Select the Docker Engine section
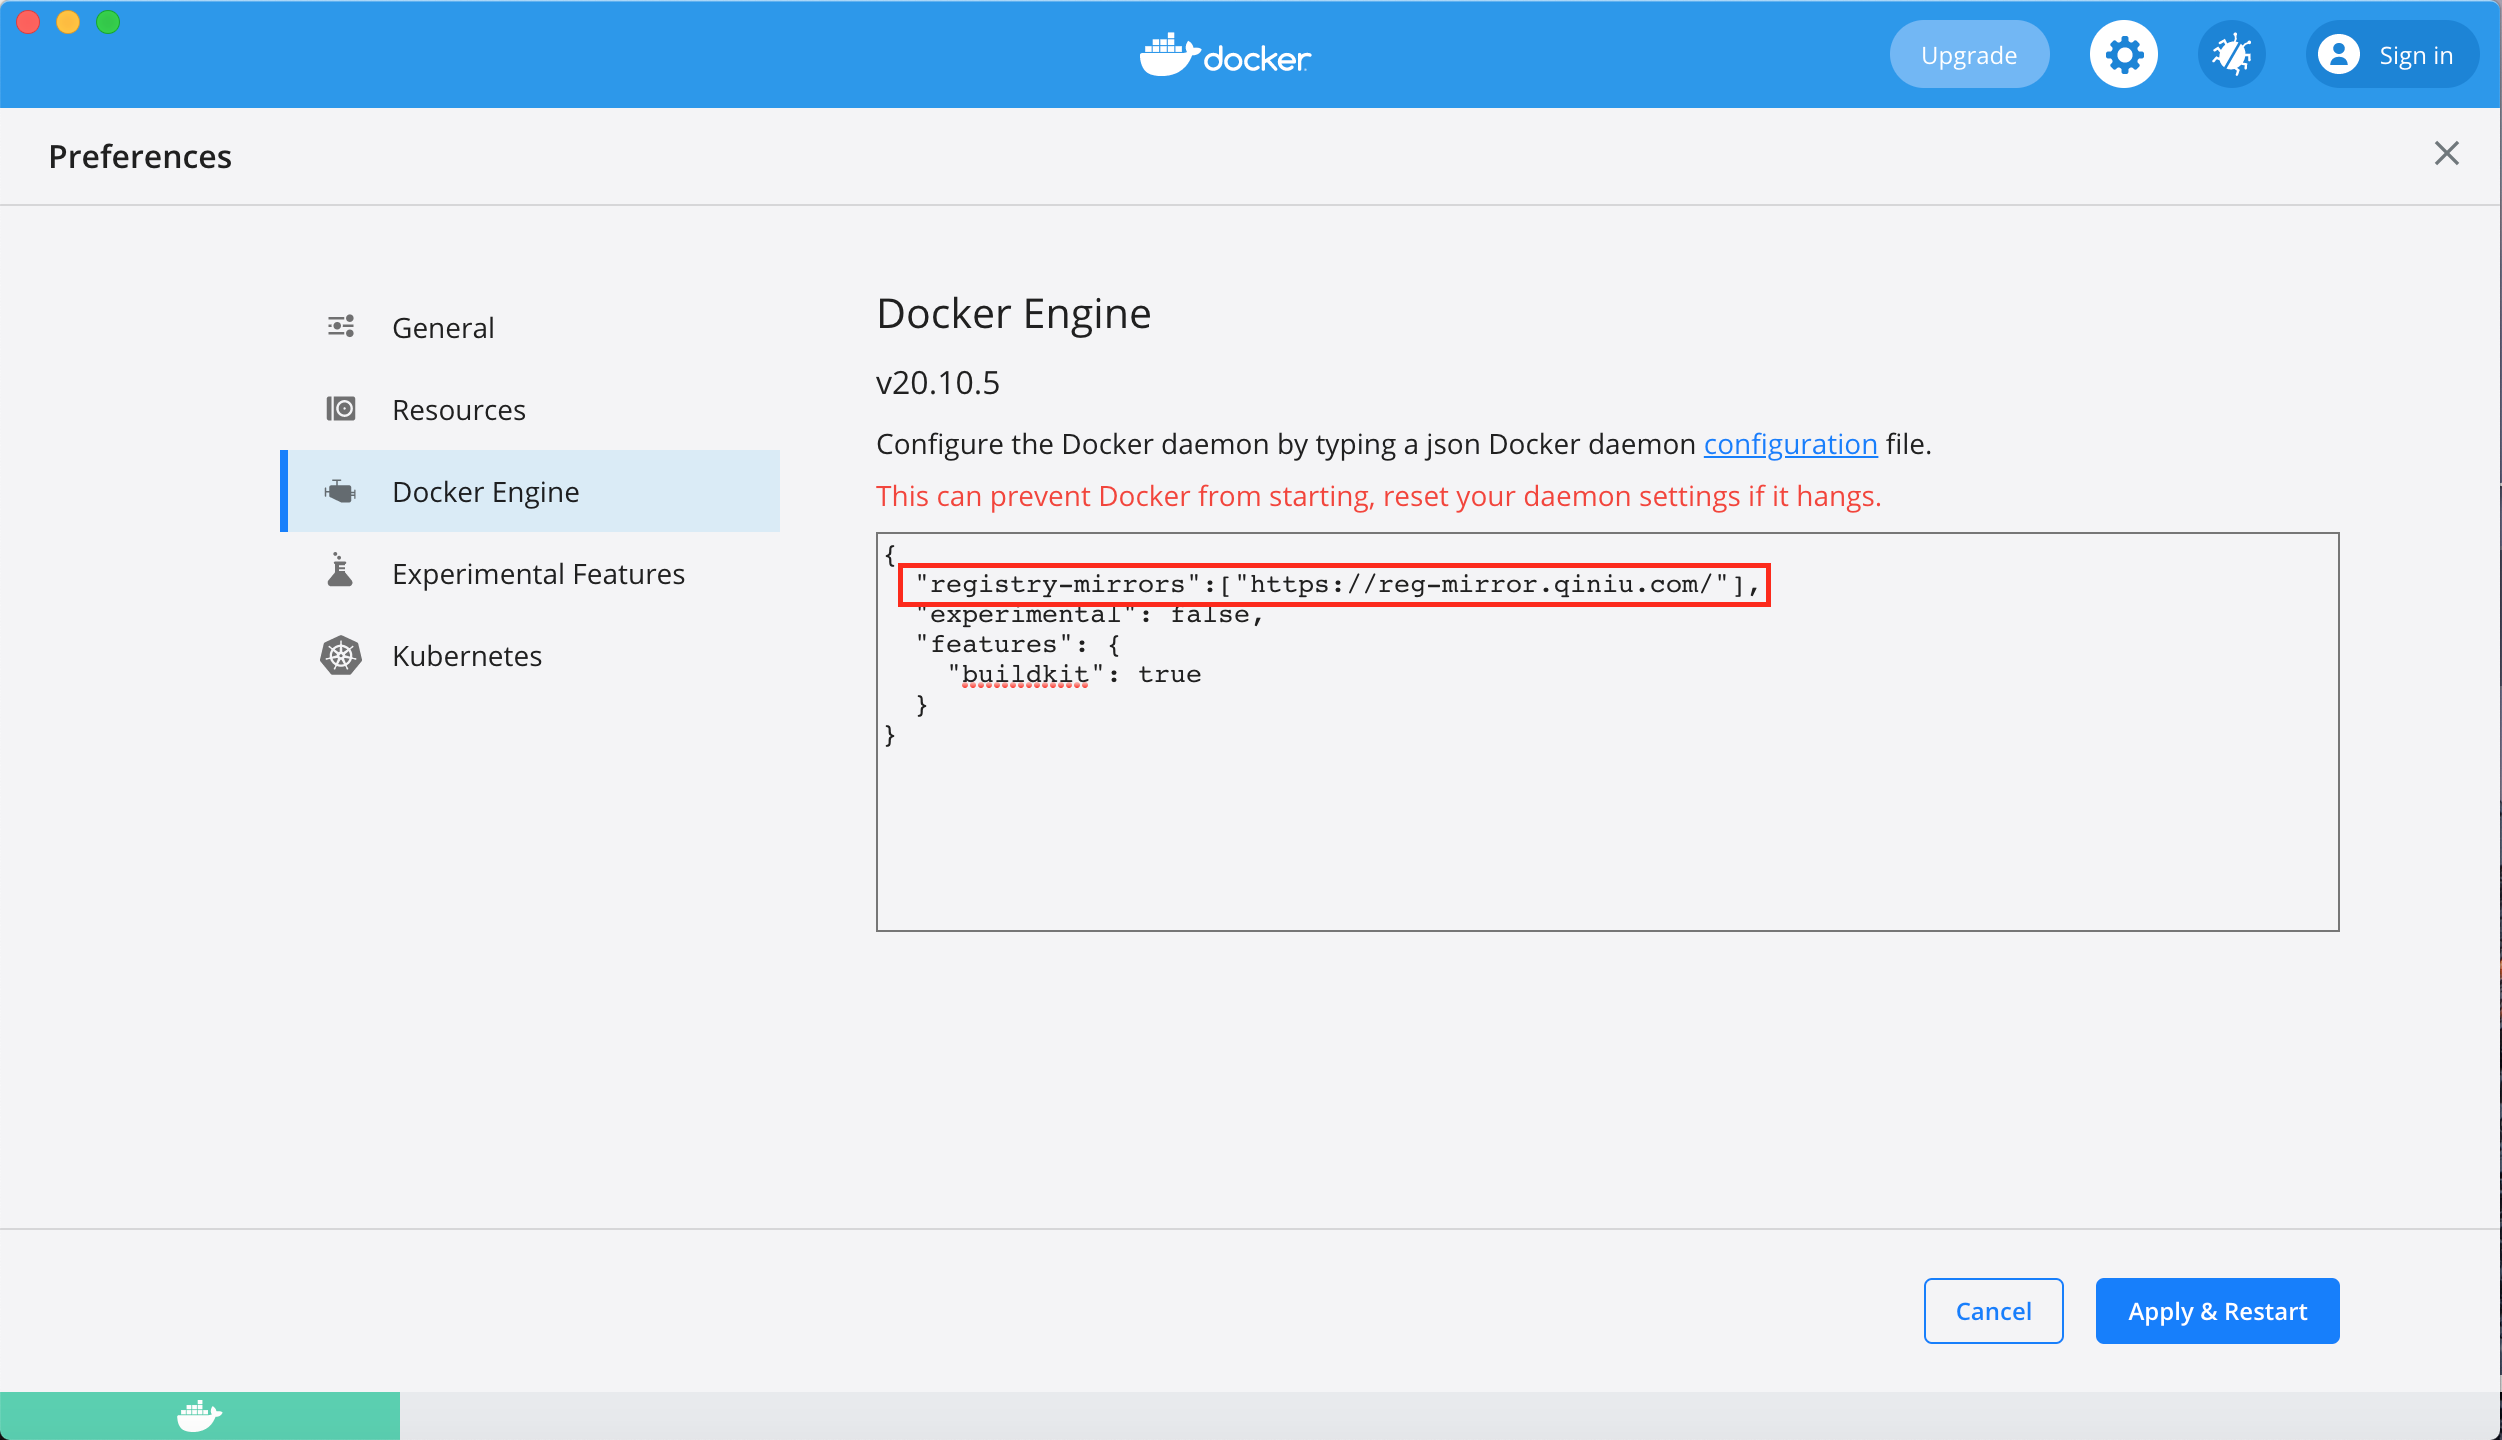 (x=530, y=491)
